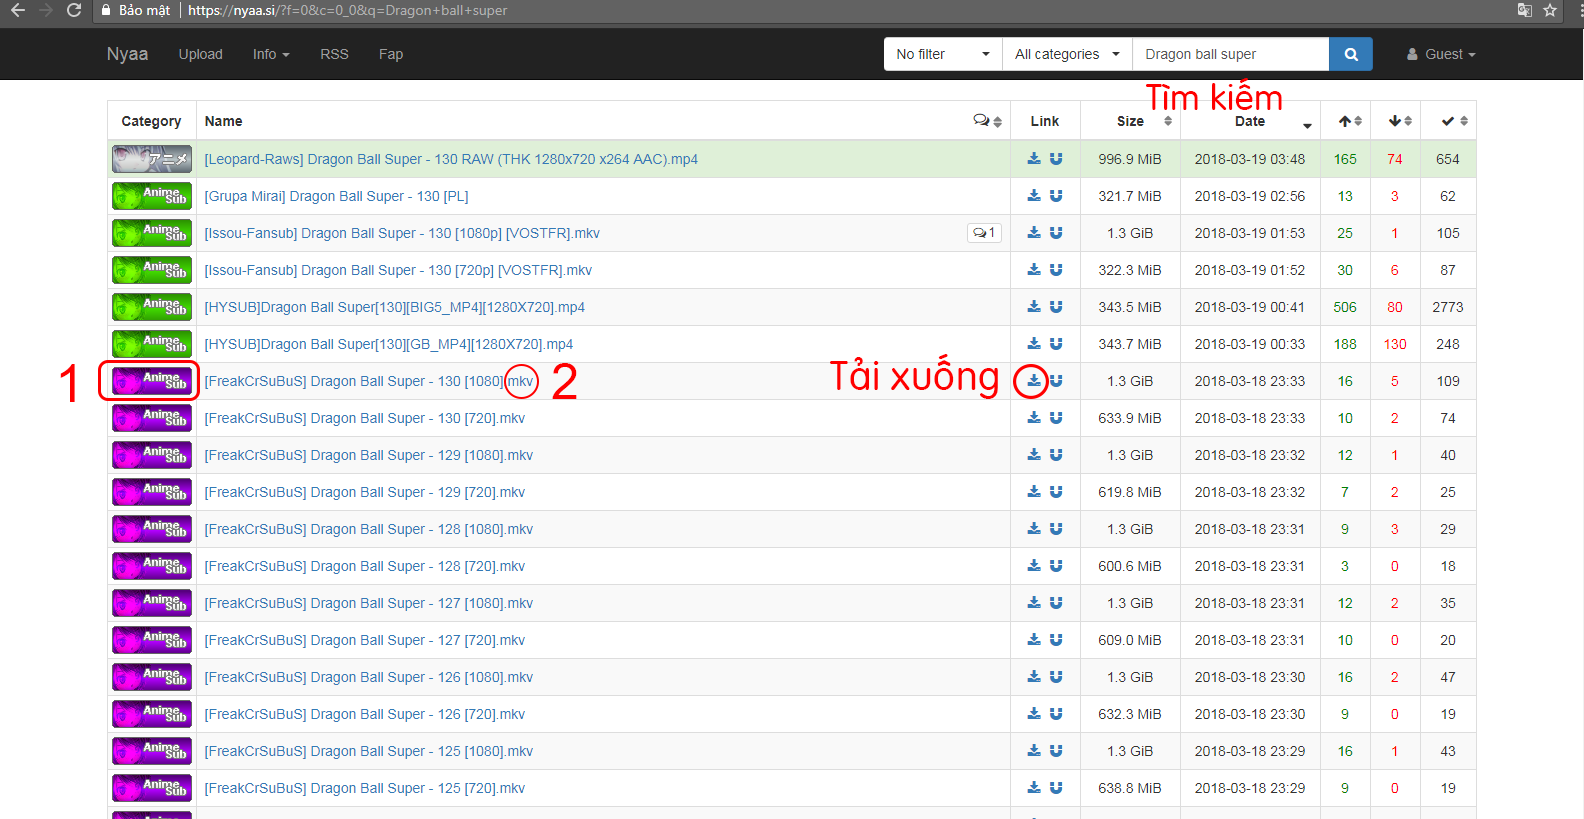Expand the Info menu in navbar

[271, 54]
